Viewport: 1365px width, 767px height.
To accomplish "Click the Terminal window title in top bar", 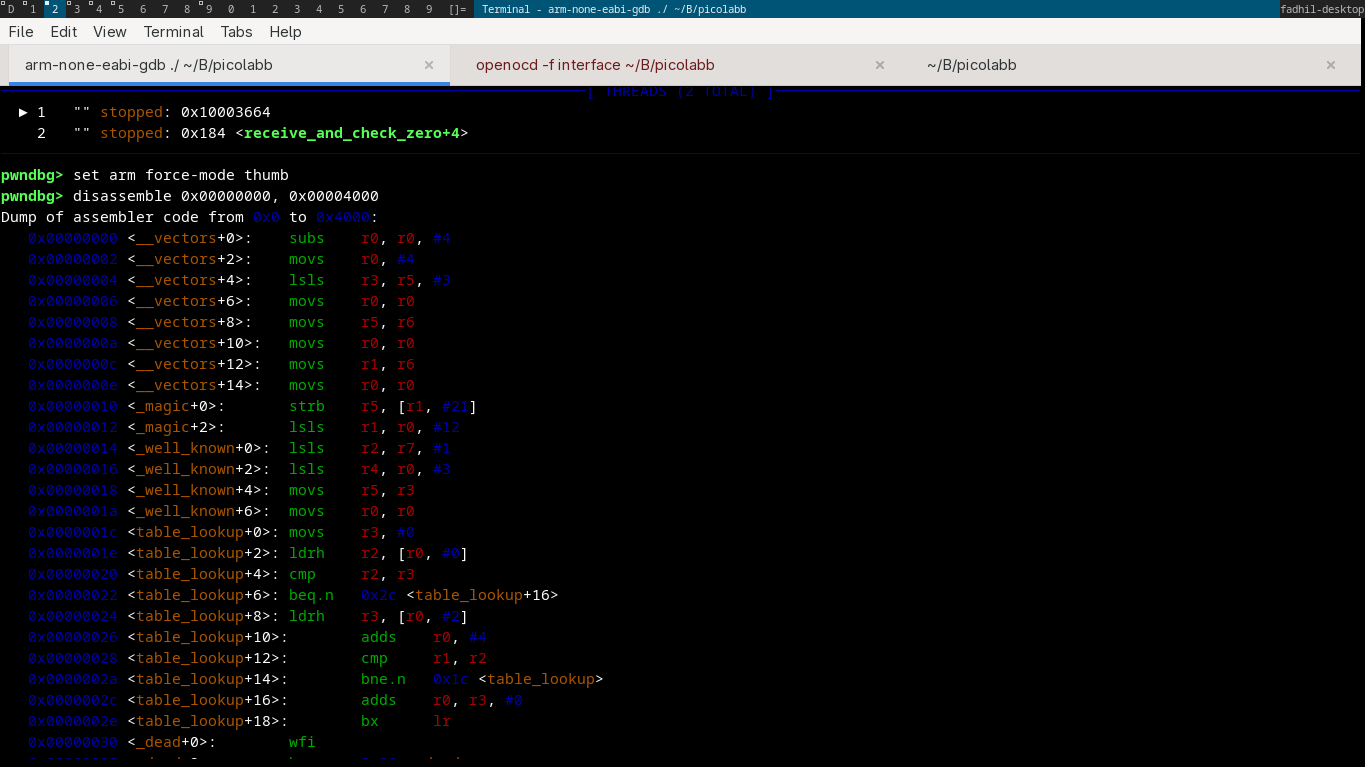I will (x=614, y=9).
